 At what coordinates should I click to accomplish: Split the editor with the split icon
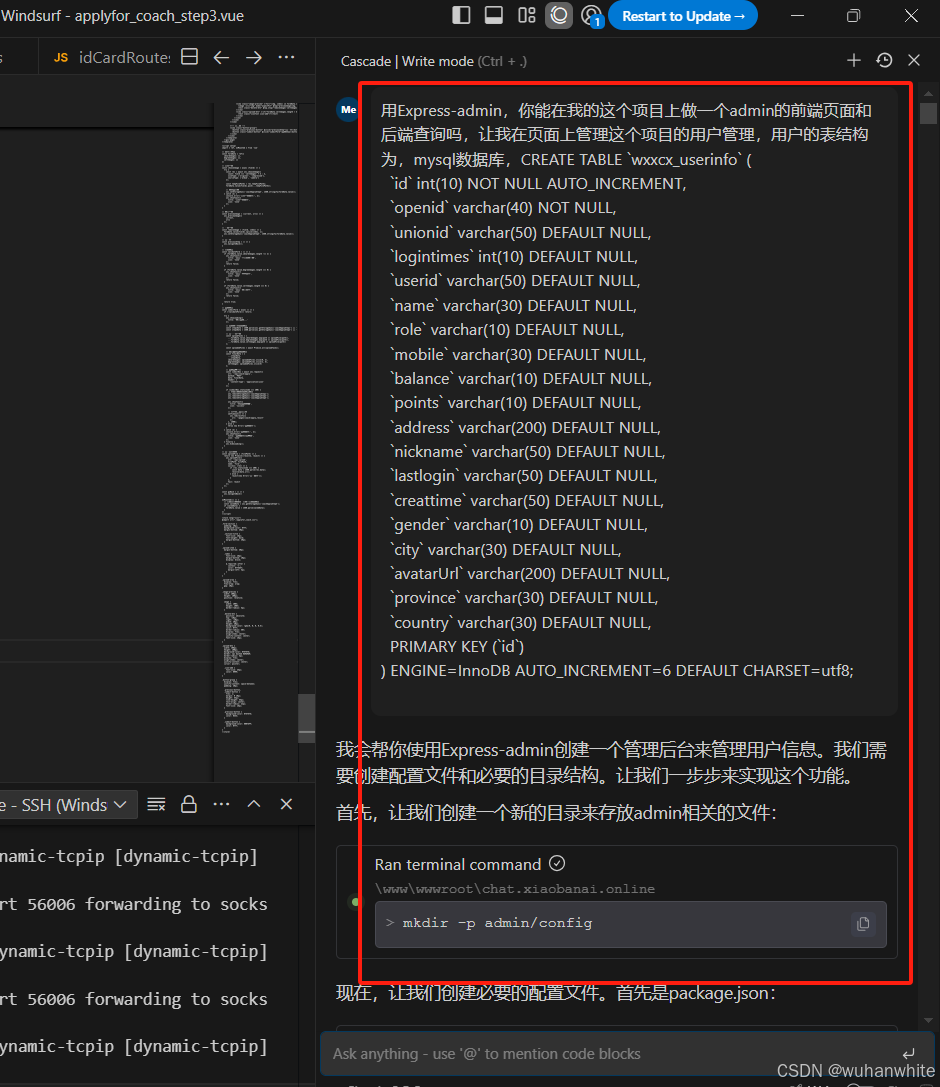[189, 57]
